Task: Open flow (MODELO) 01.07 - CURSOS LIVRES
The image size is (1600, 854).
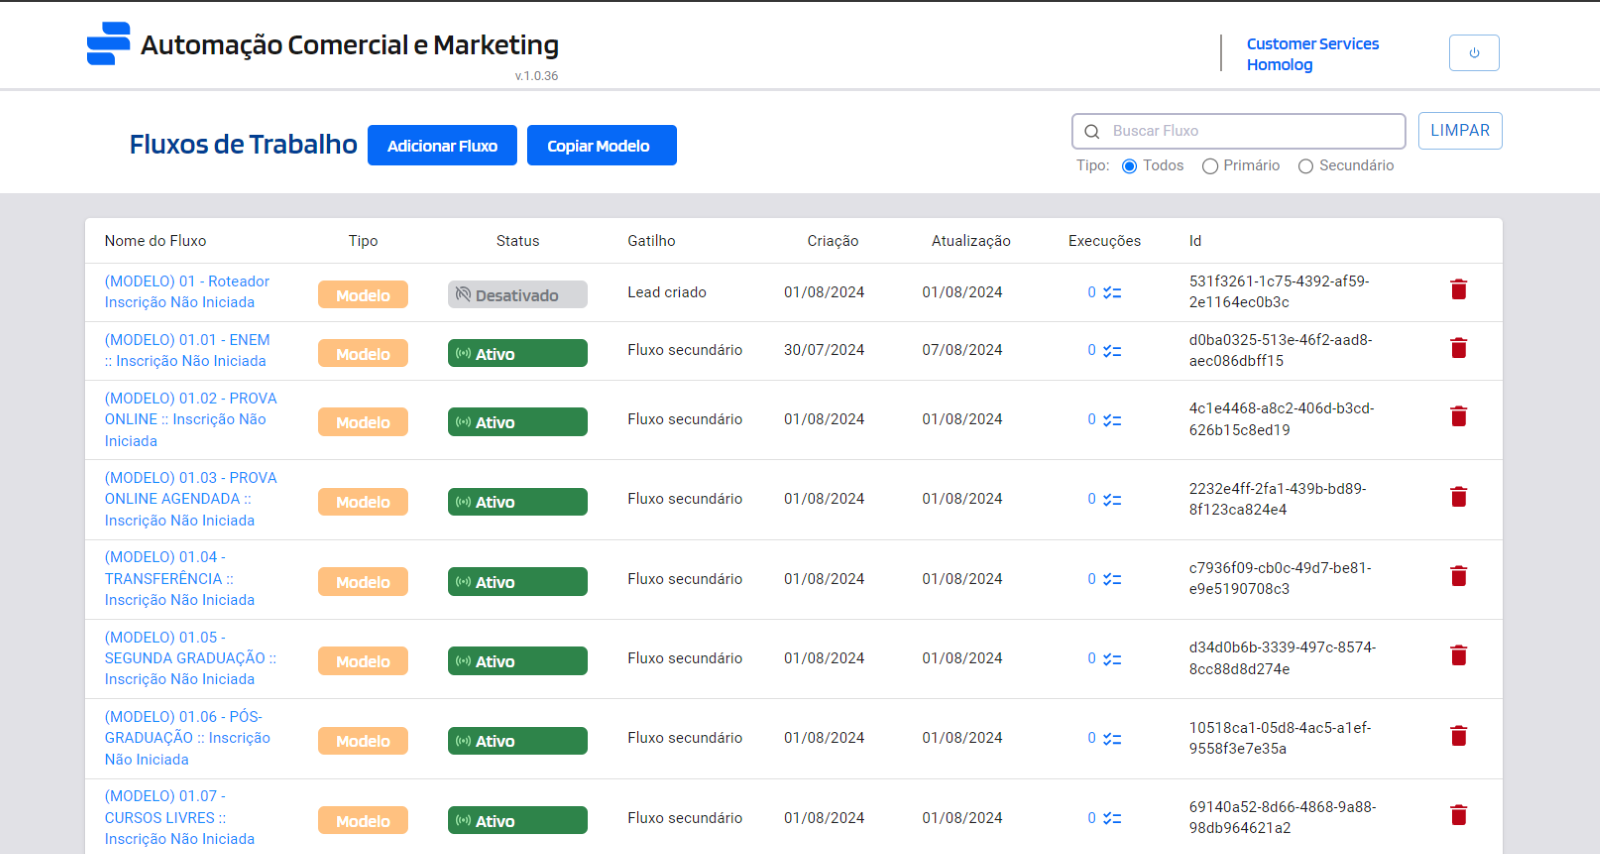Action: pos(180,817)
